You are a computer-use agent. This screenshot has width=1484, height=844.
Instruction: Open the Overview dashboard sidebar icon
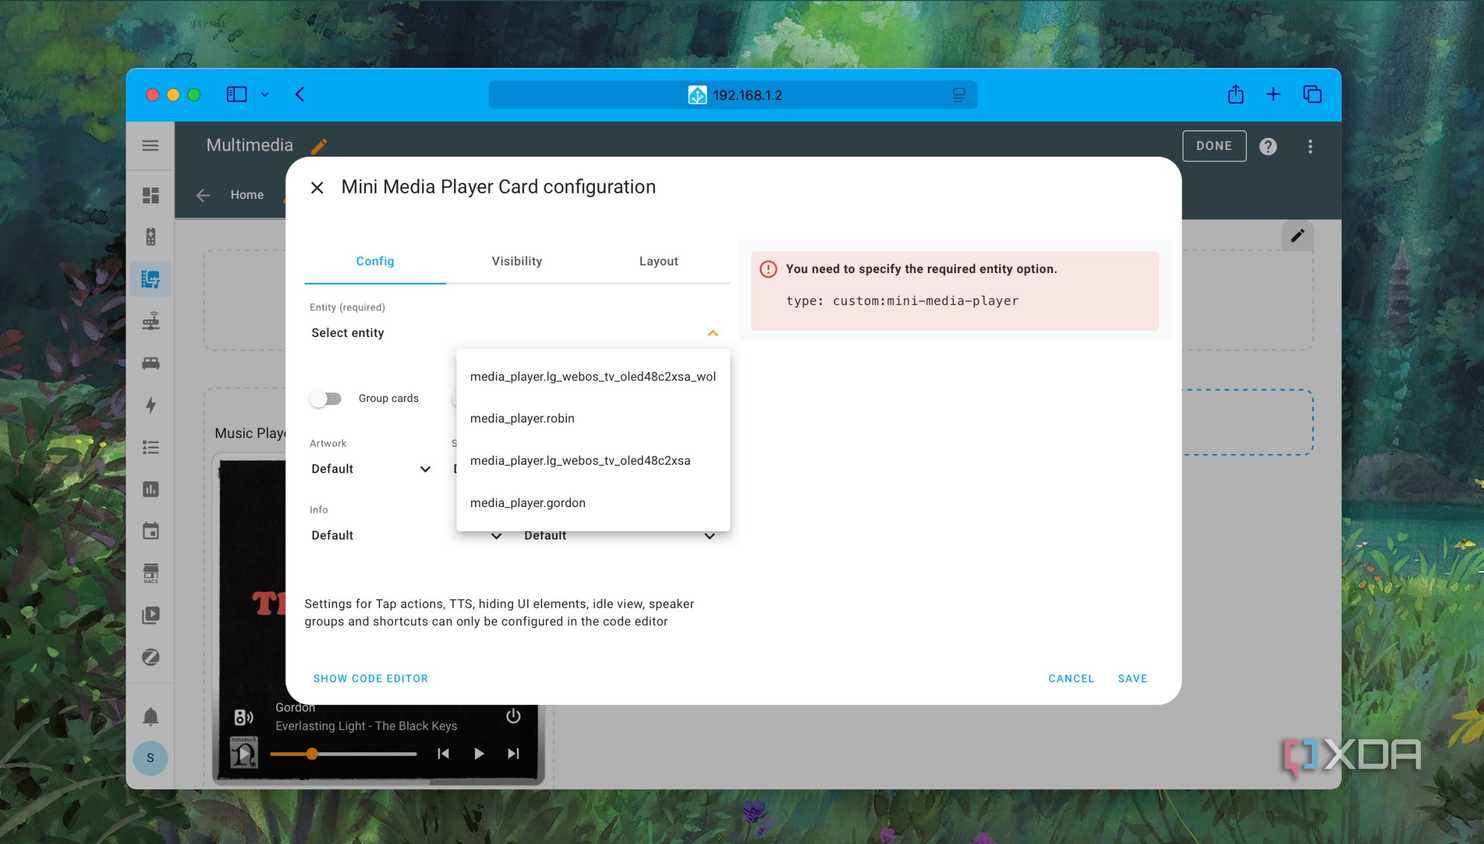(x=151, y=195)
